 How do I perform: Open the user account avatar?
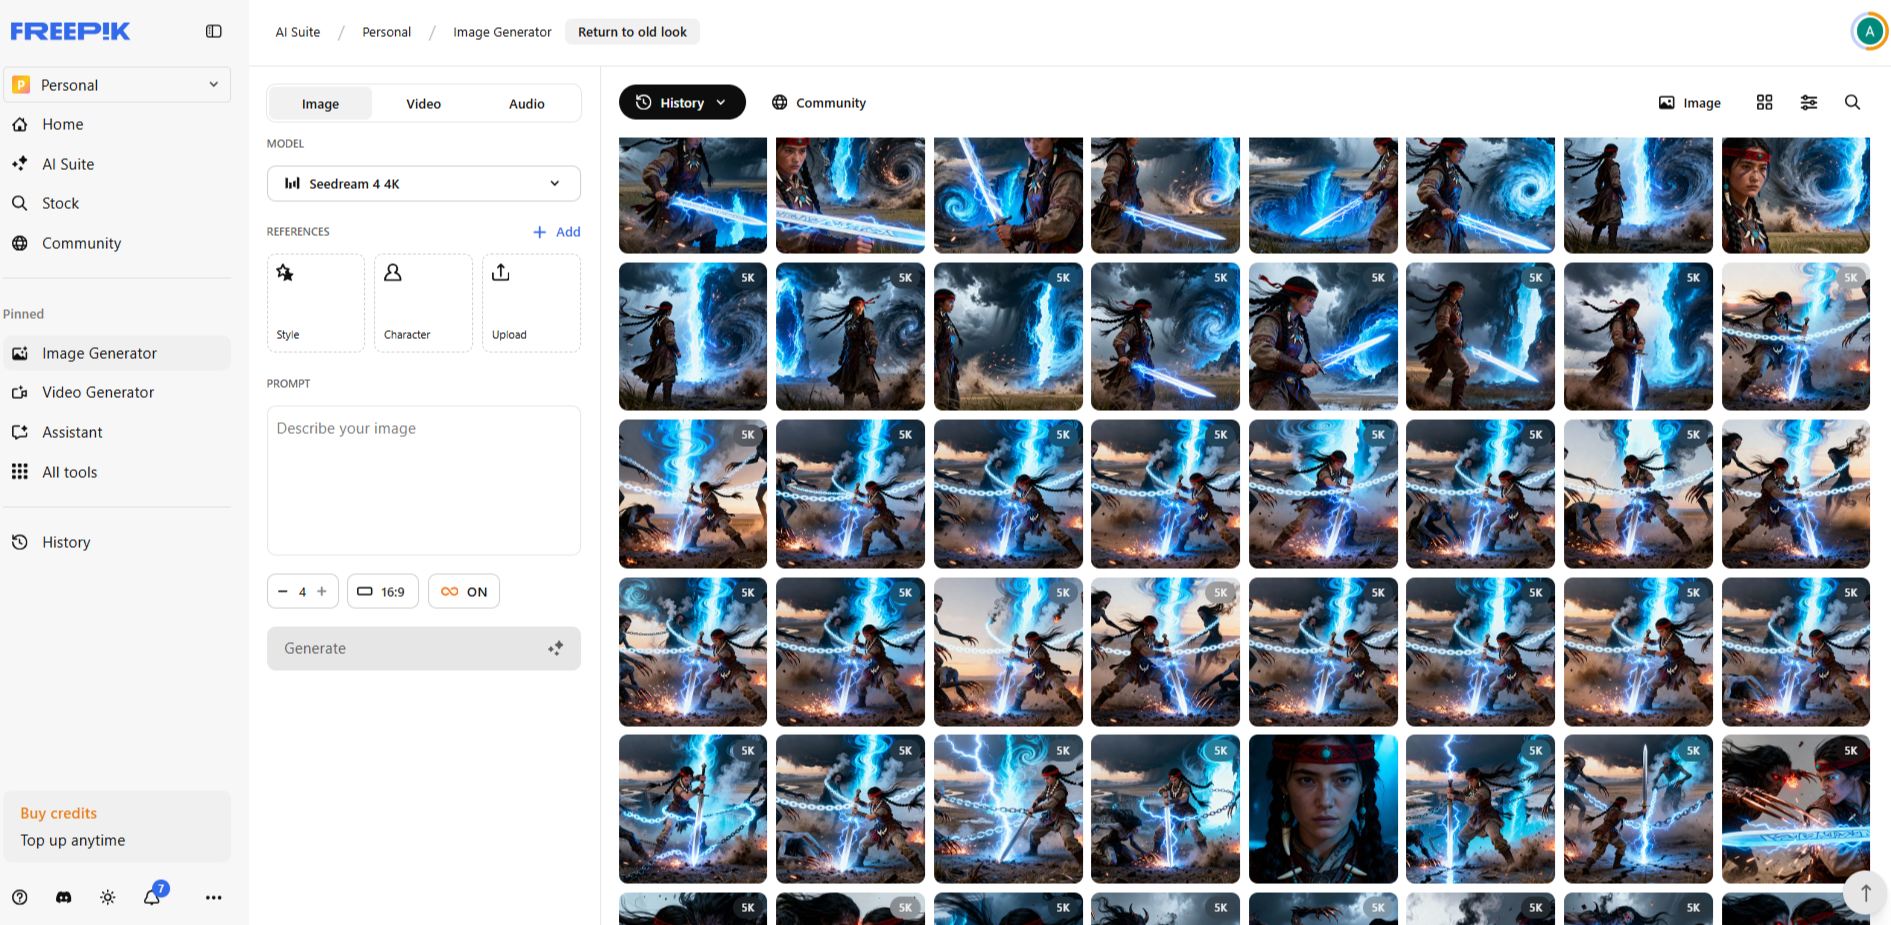[x=1869, y=31]
